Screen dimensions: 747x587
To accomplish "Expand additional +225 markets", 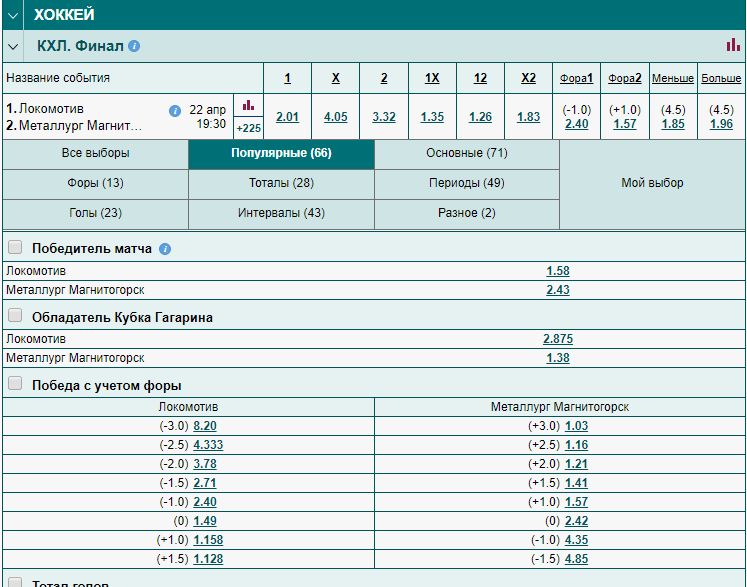I will tap(248, 128).
